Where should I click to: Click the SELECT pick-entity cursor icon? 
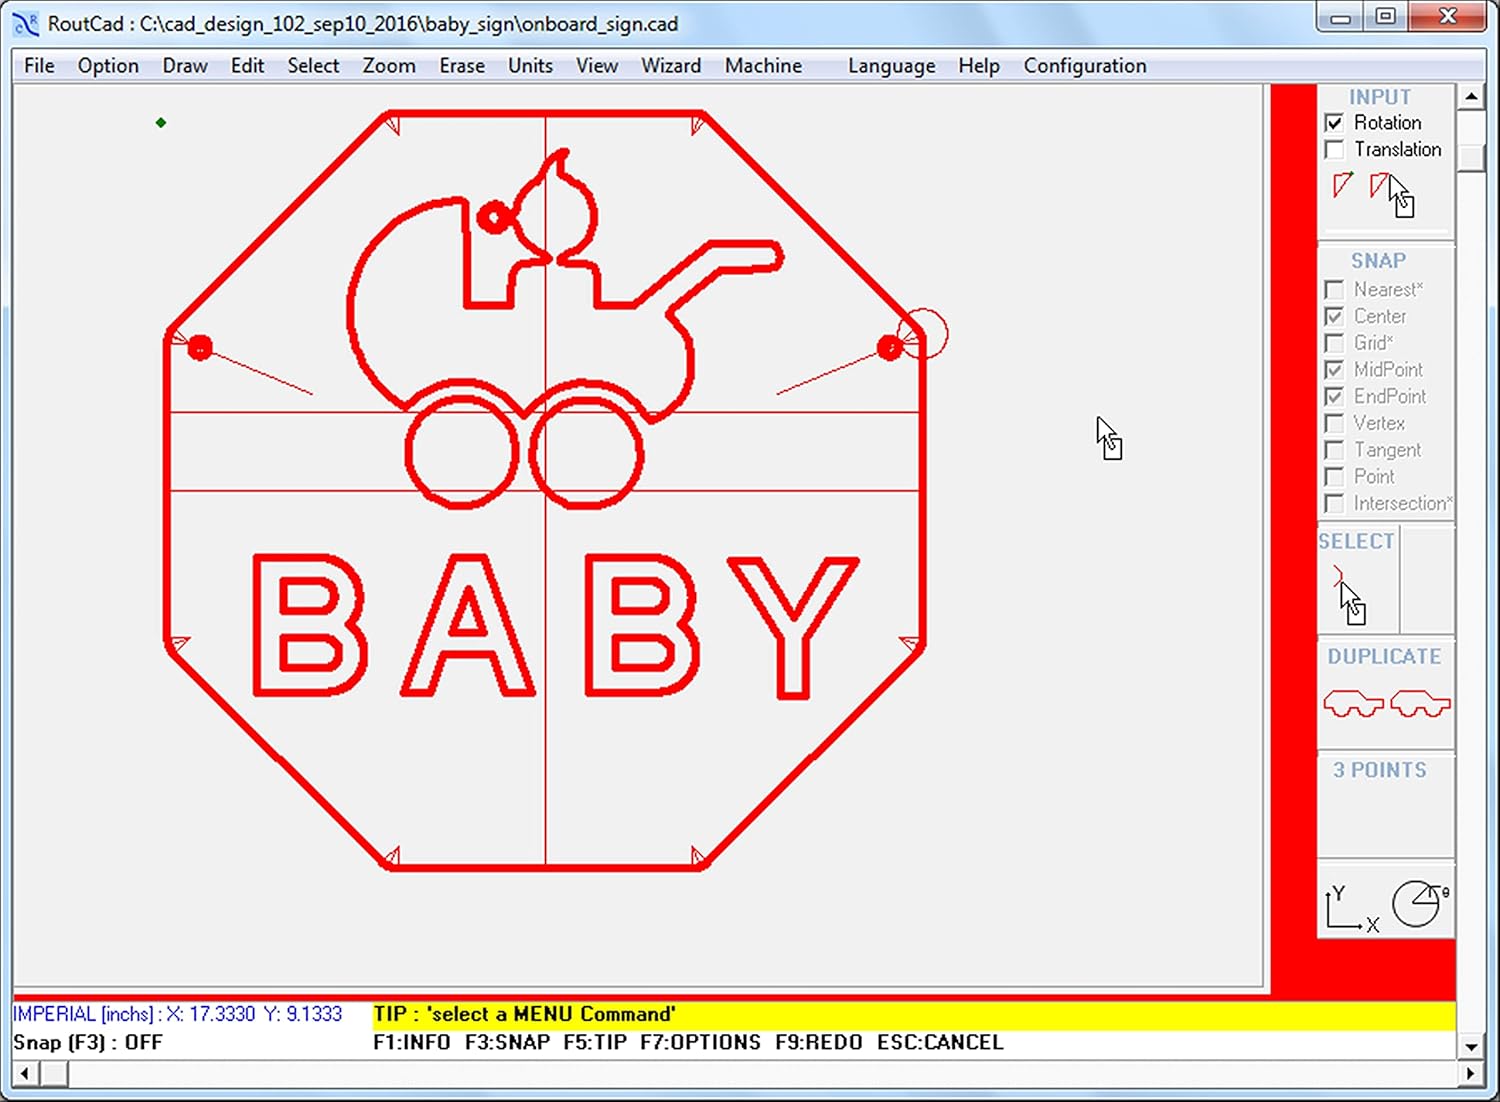click(1349, 595)
